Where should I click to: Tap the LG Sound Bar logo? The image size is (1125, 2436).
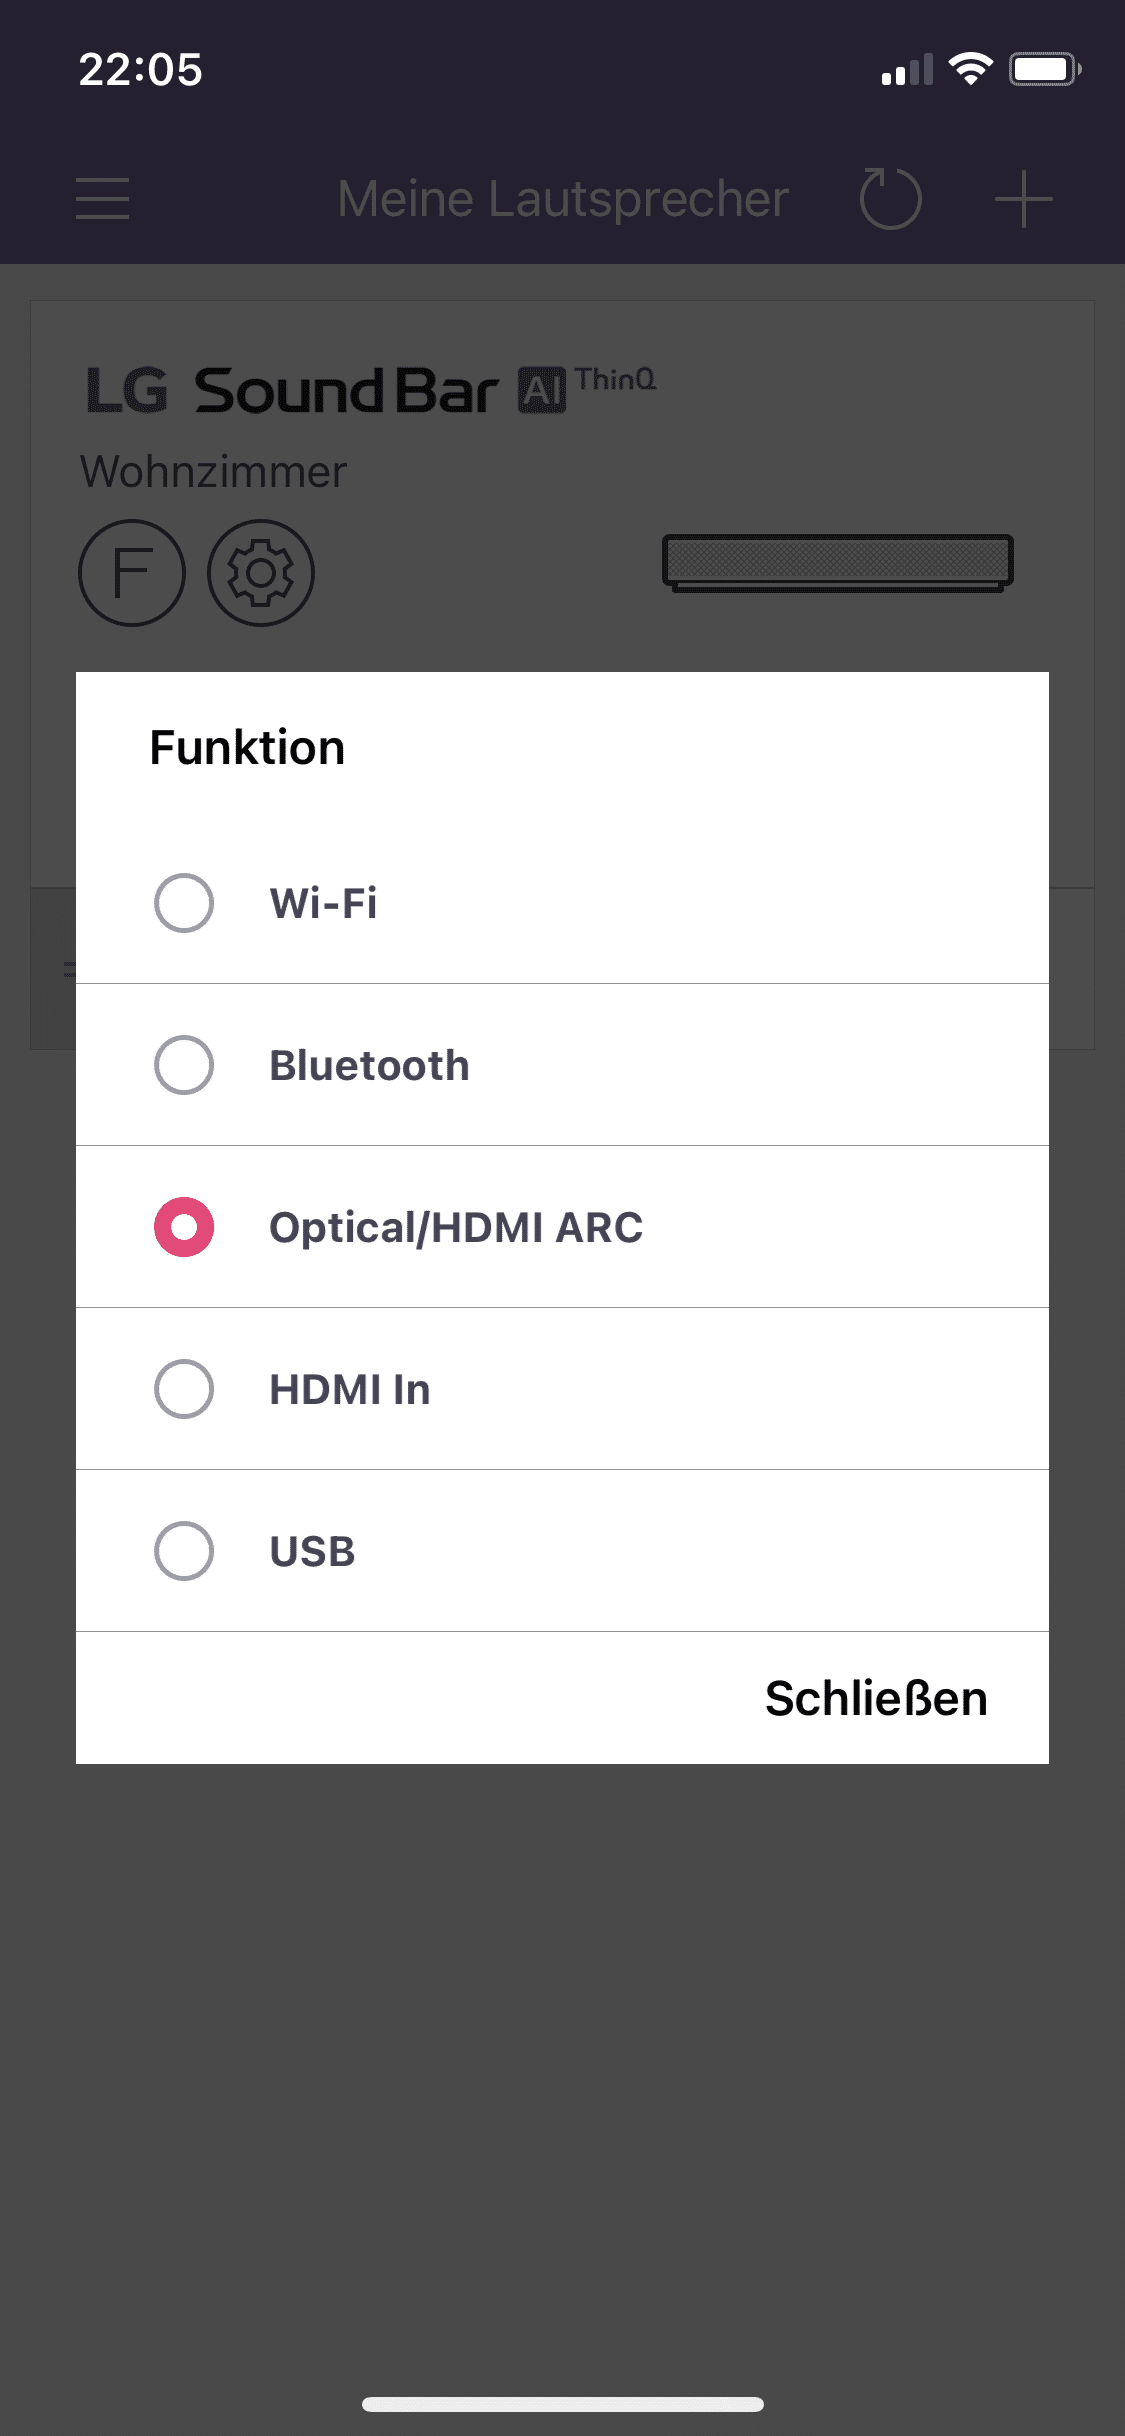point(370,390)
